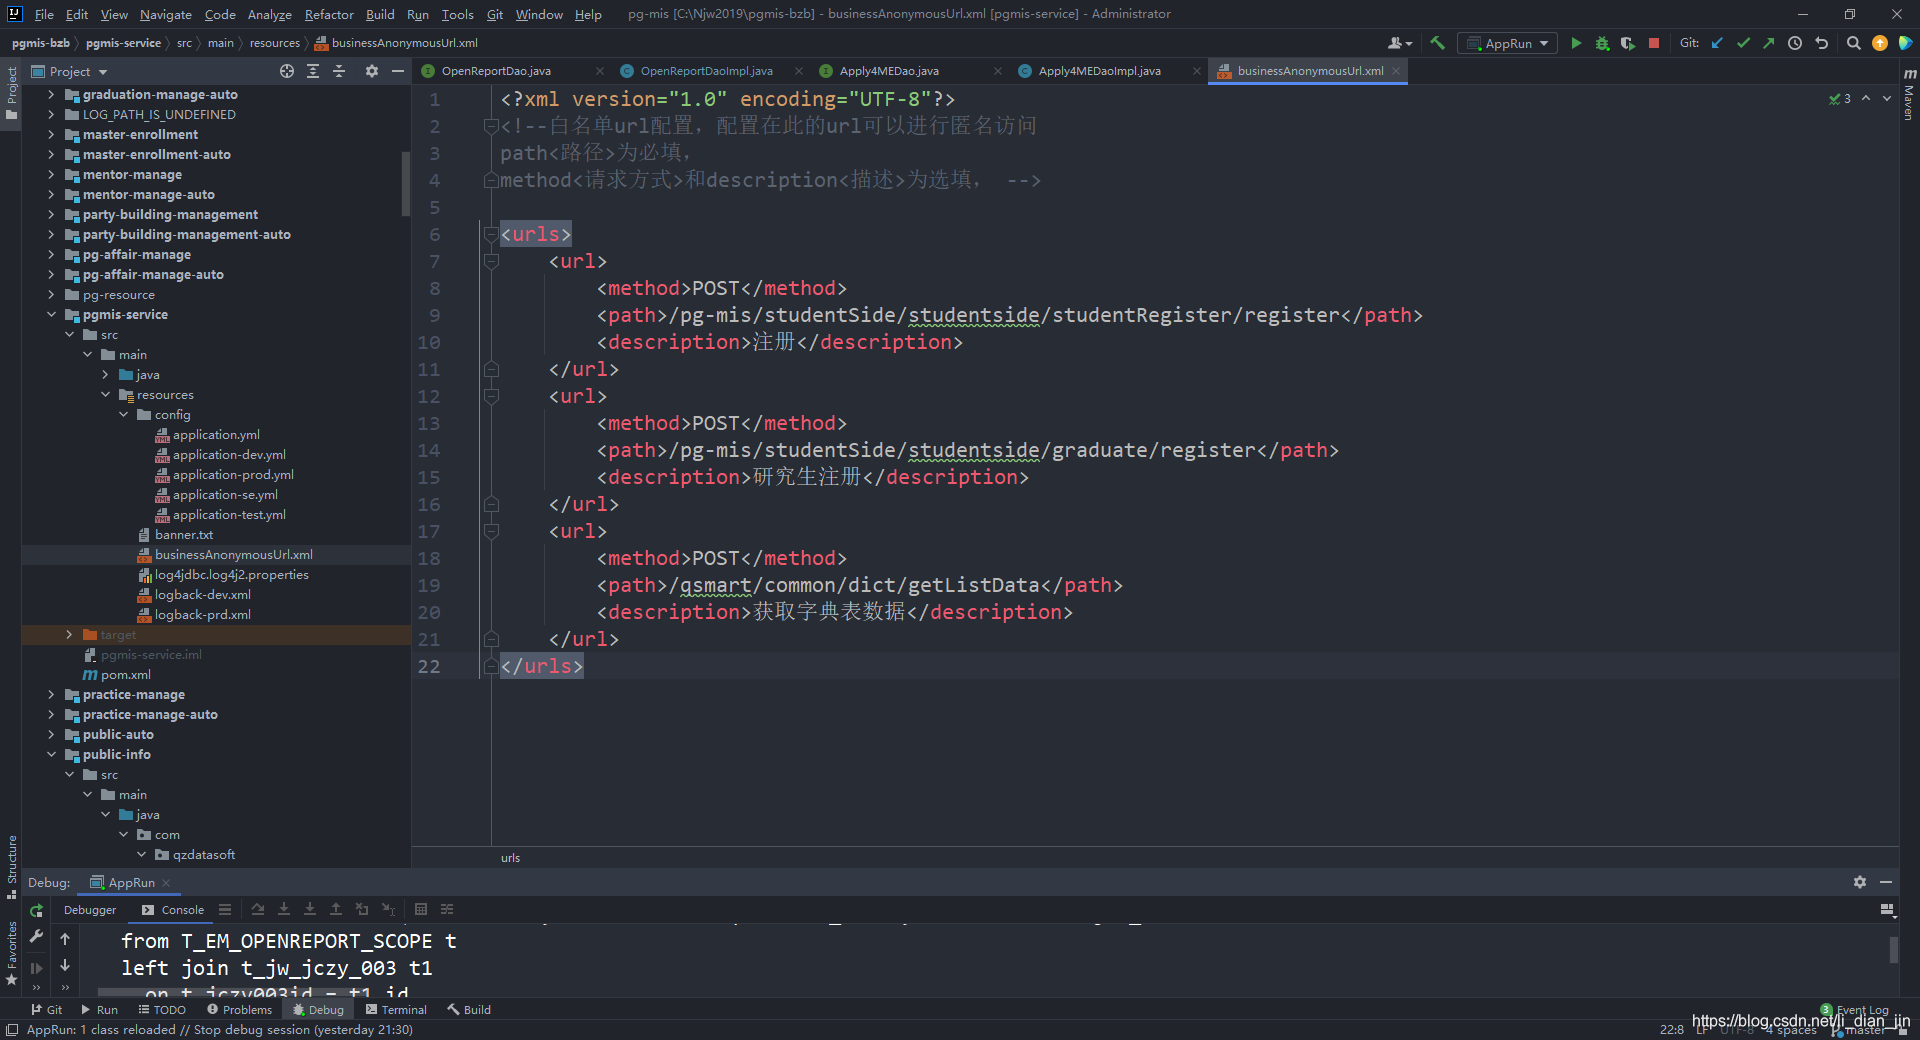
Task: Select pom.xml under pgmis-service
Action: [126, 675]
